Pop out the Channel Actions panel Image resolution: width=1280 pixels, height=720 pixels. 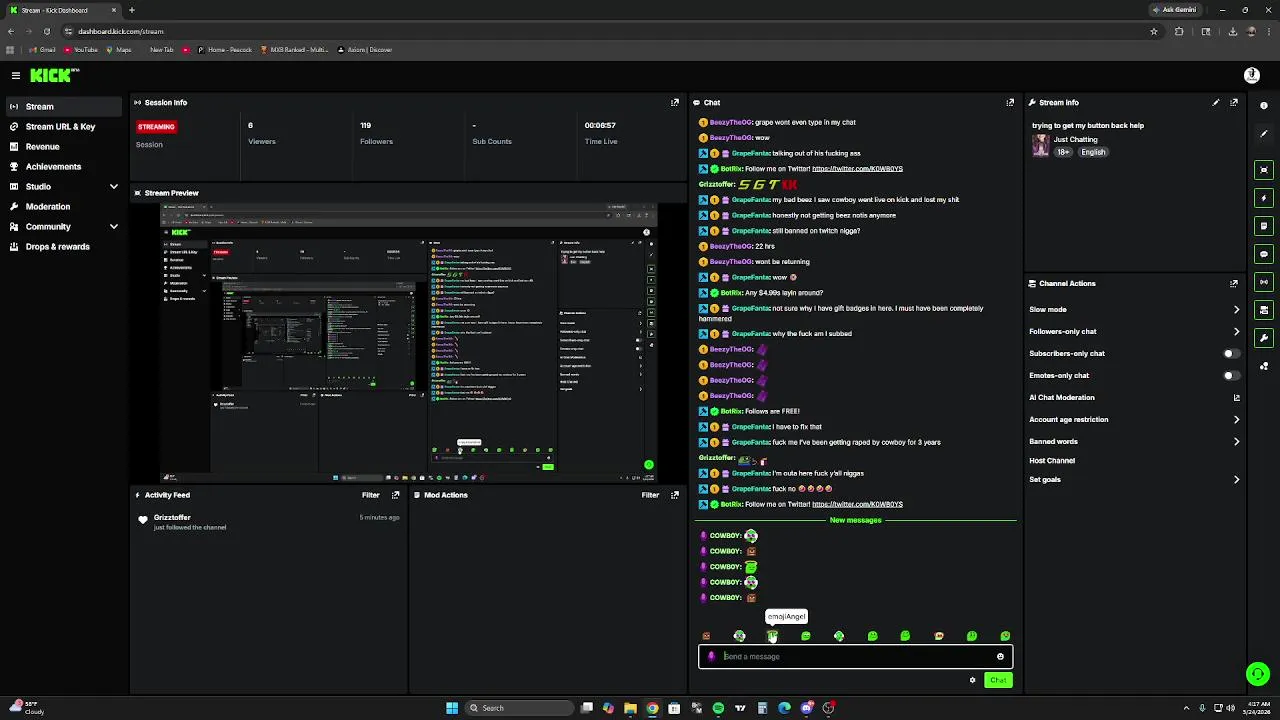tap(1234, 283)
